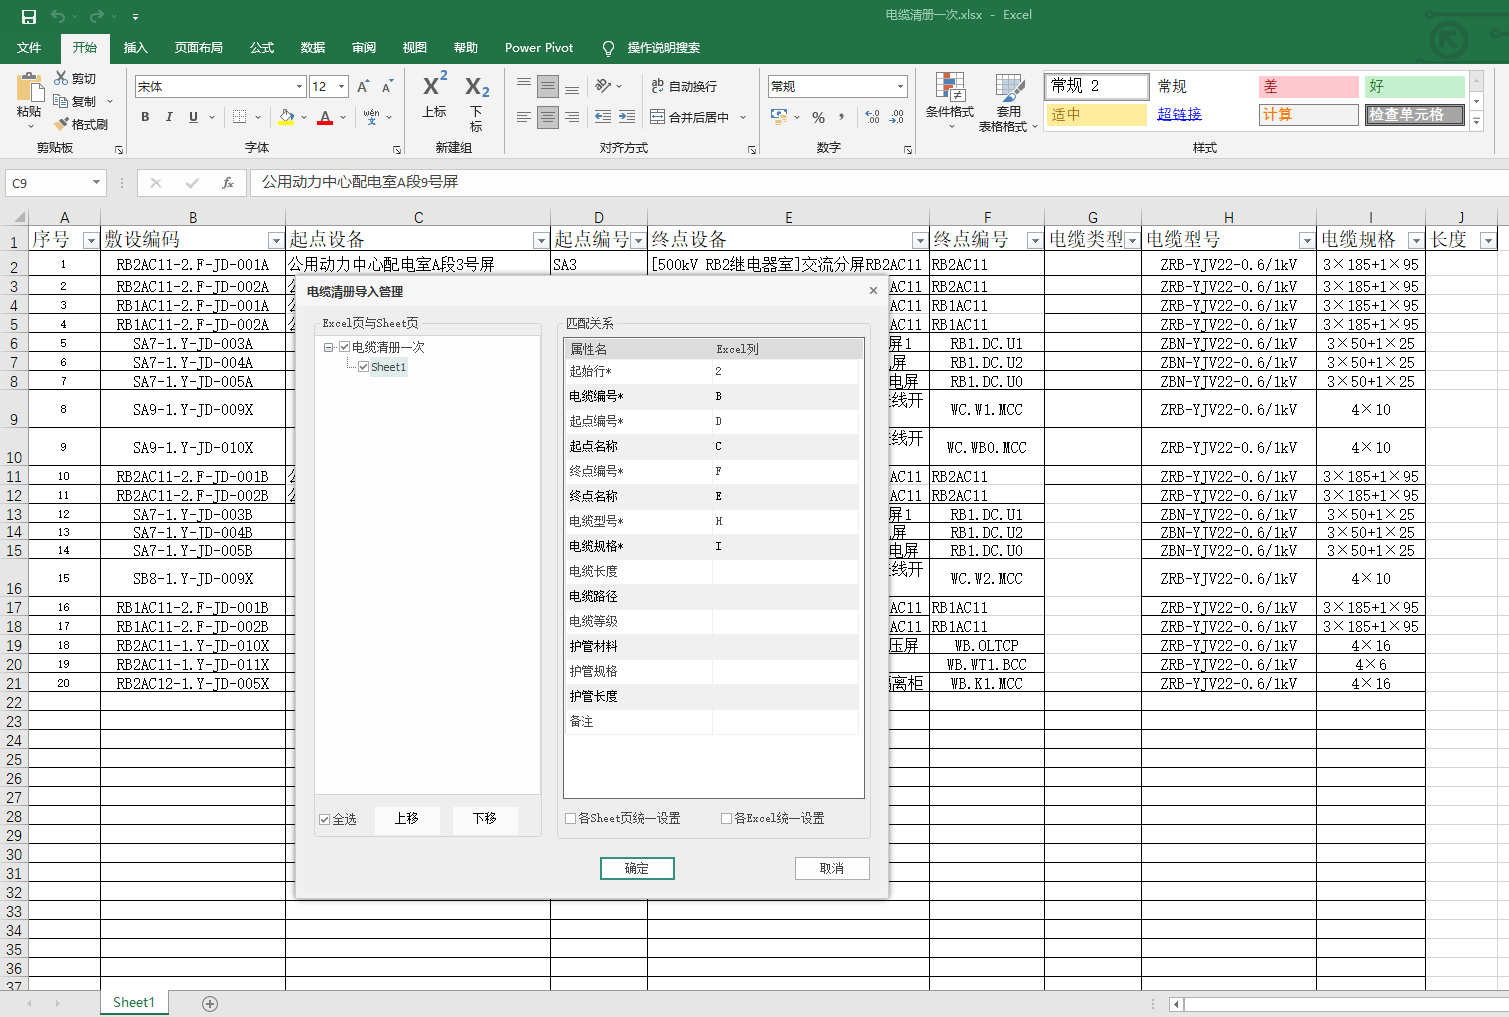The height and width of the screenshot is (1017, 1509).
Task: Open the font name dropdown 宋体
Action: click(299, 87)
